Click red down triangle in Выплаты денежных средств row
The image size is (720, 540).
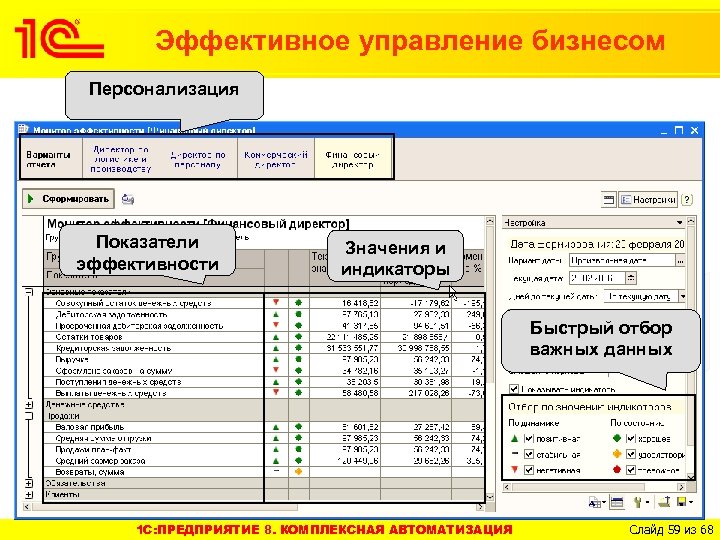coord(276,392)
